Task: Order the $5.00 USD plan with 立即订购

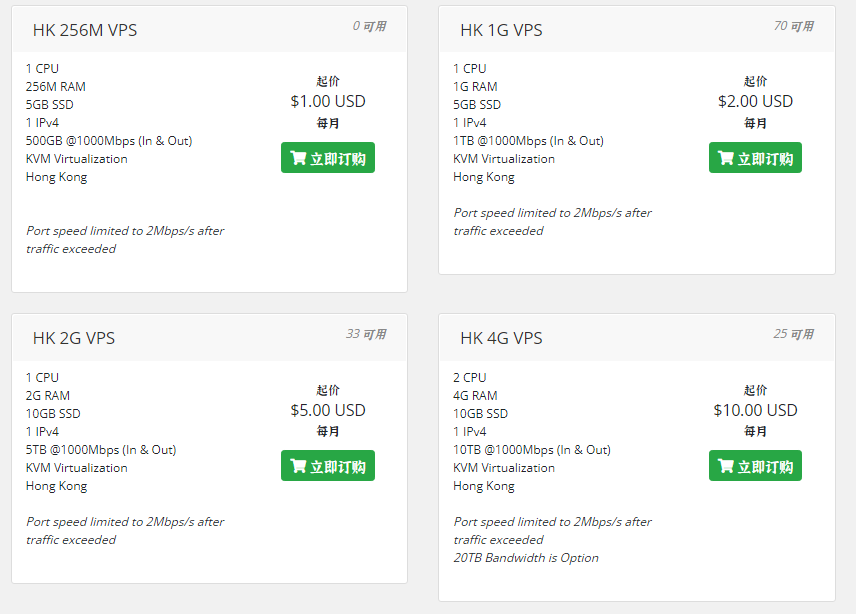Action: 328,466
